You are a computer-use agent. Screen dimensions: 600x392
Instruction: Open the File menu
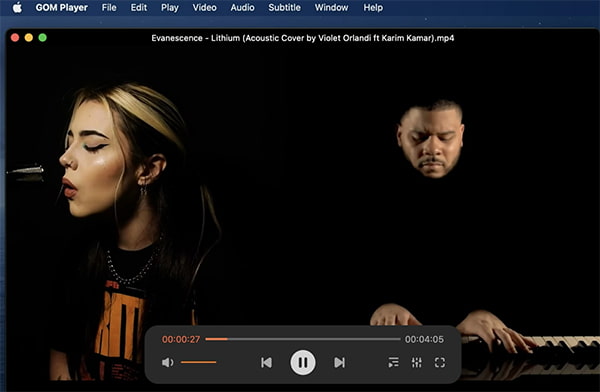[x=109, y=8]
